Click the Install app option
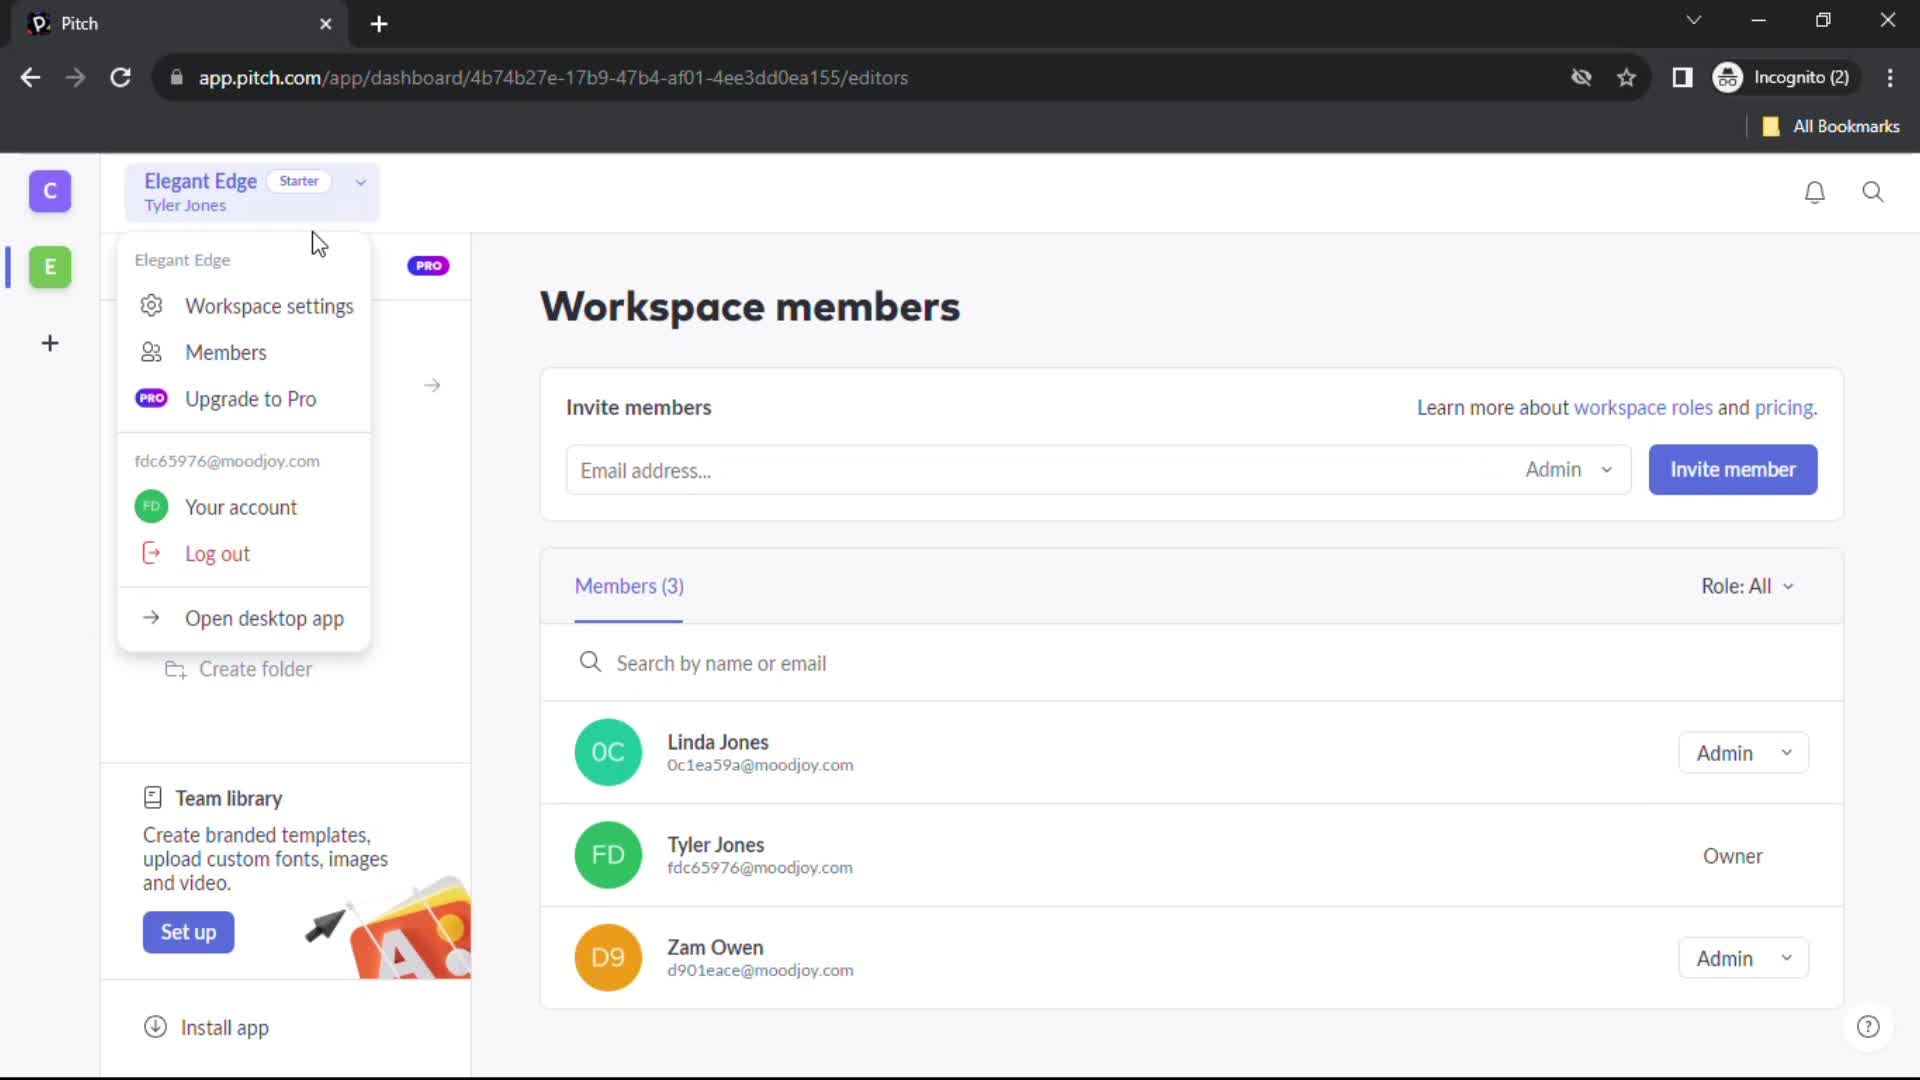 click(x=224, y=1027)
